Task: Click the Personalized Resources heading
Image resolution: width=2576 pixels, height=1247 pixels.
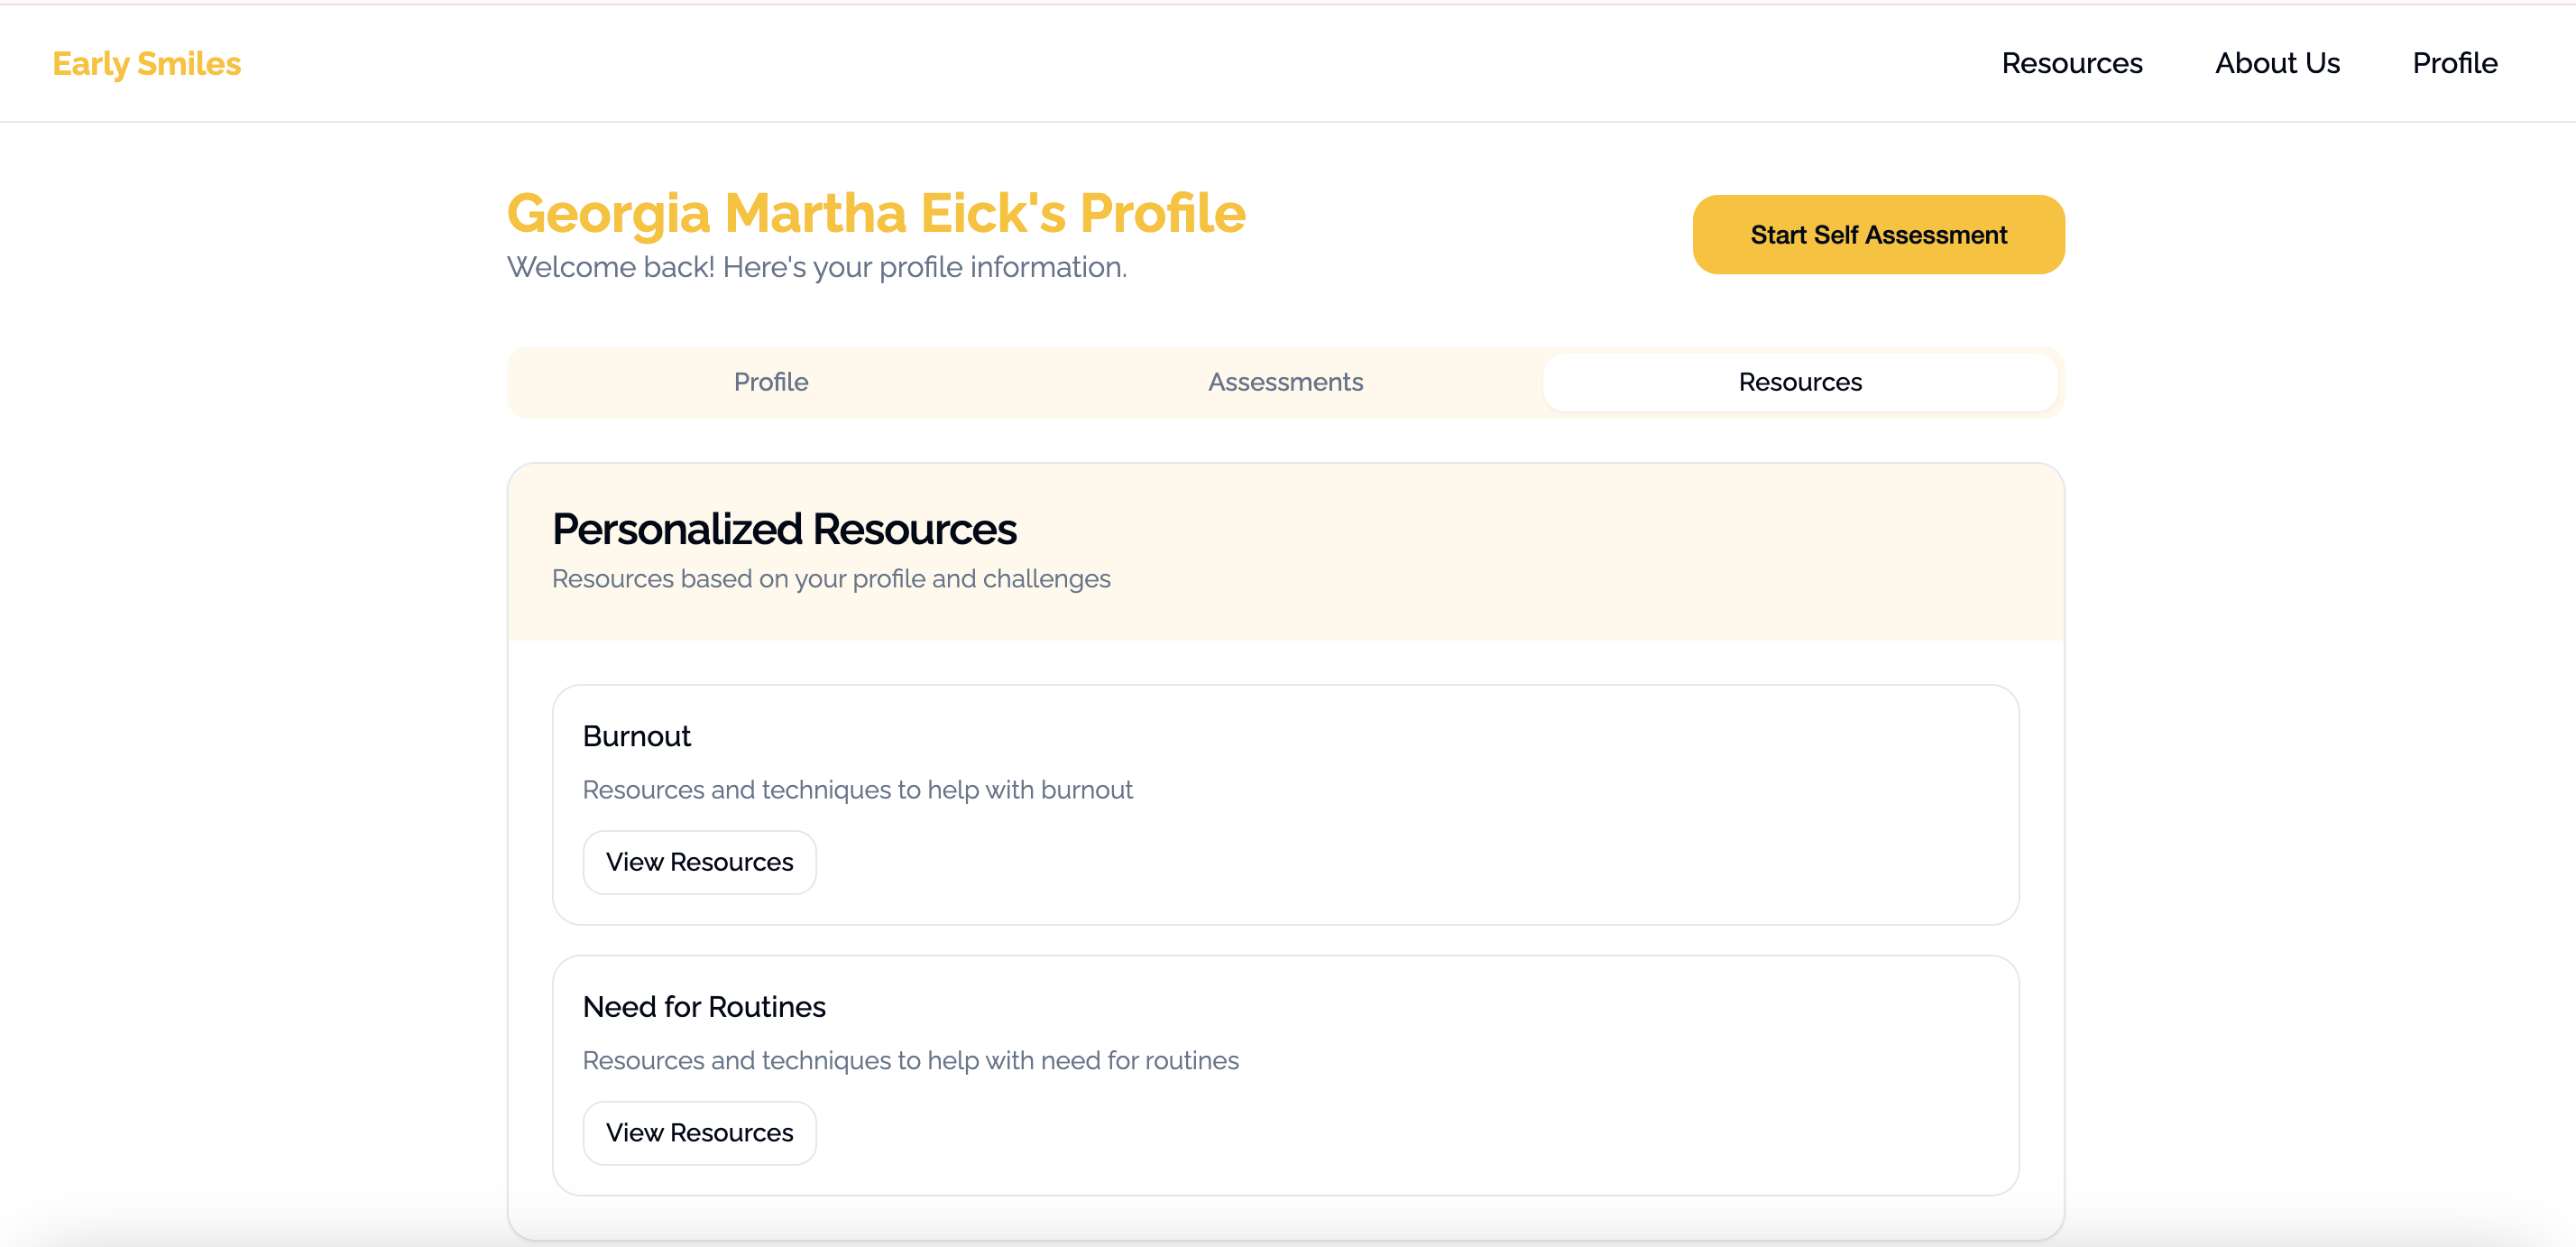Action: (783, 529)
